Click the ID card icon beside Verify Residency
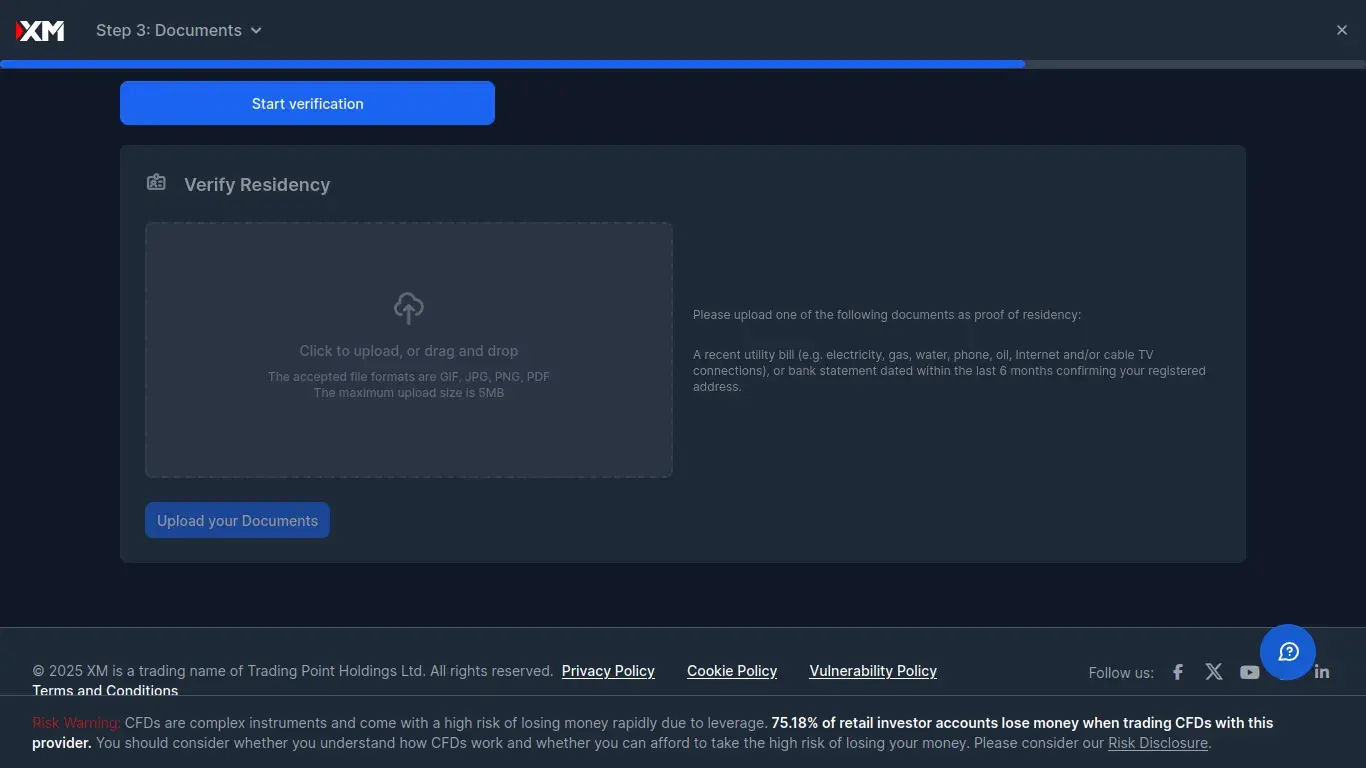This screenshot has height=768, width=1366. (156, 183)
